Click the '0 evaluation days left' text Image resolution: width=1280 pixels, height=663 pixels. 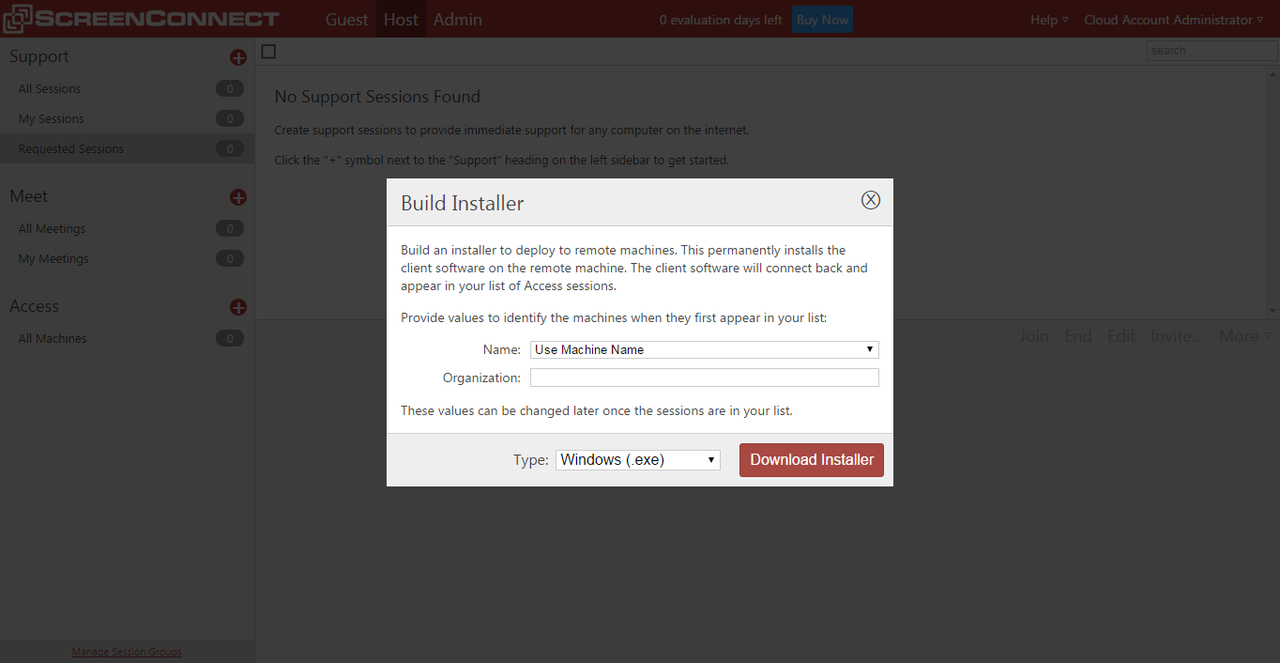[x=721, y=20]
